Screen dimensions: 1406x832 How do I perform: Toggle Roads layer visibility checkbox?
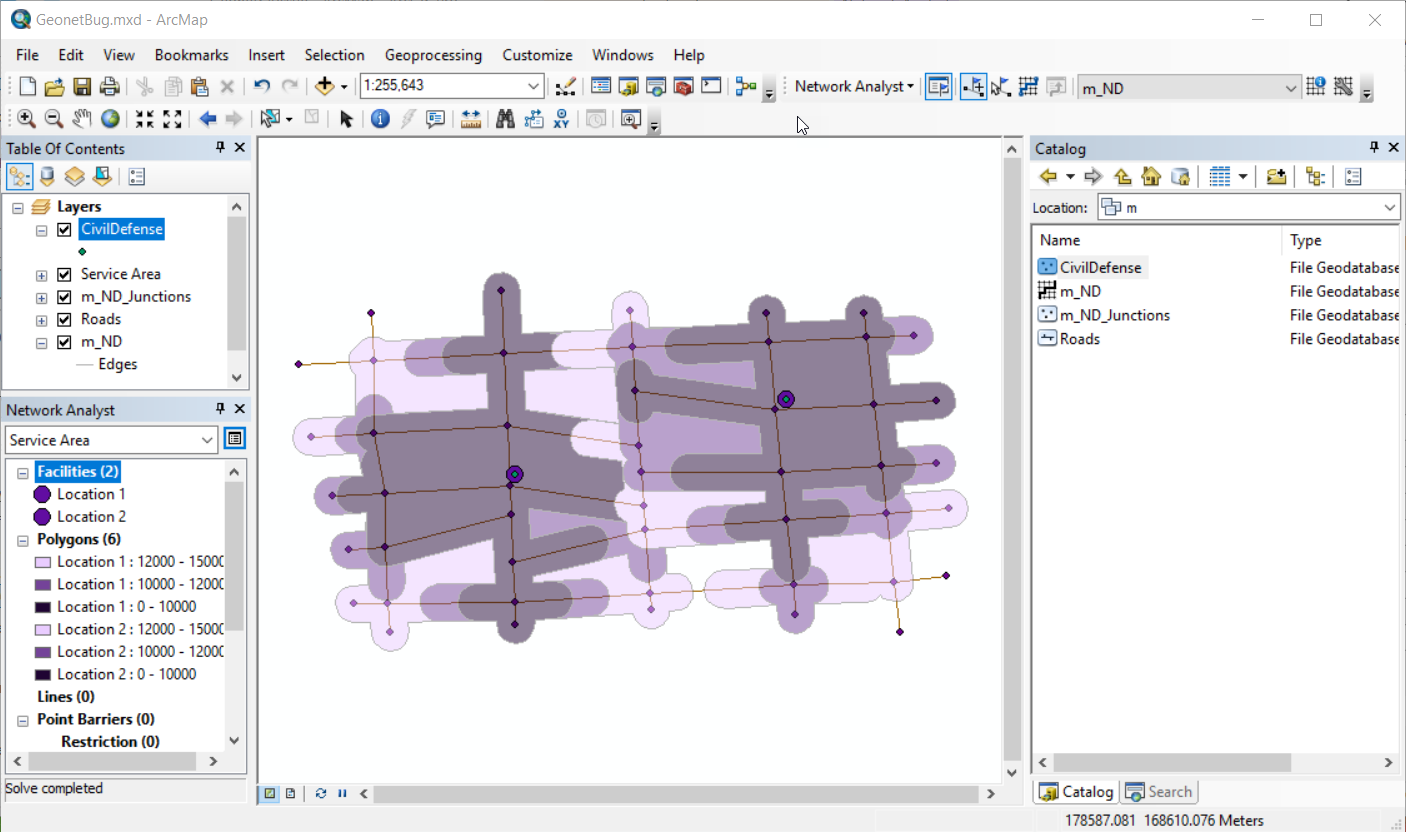click(64, 320)
